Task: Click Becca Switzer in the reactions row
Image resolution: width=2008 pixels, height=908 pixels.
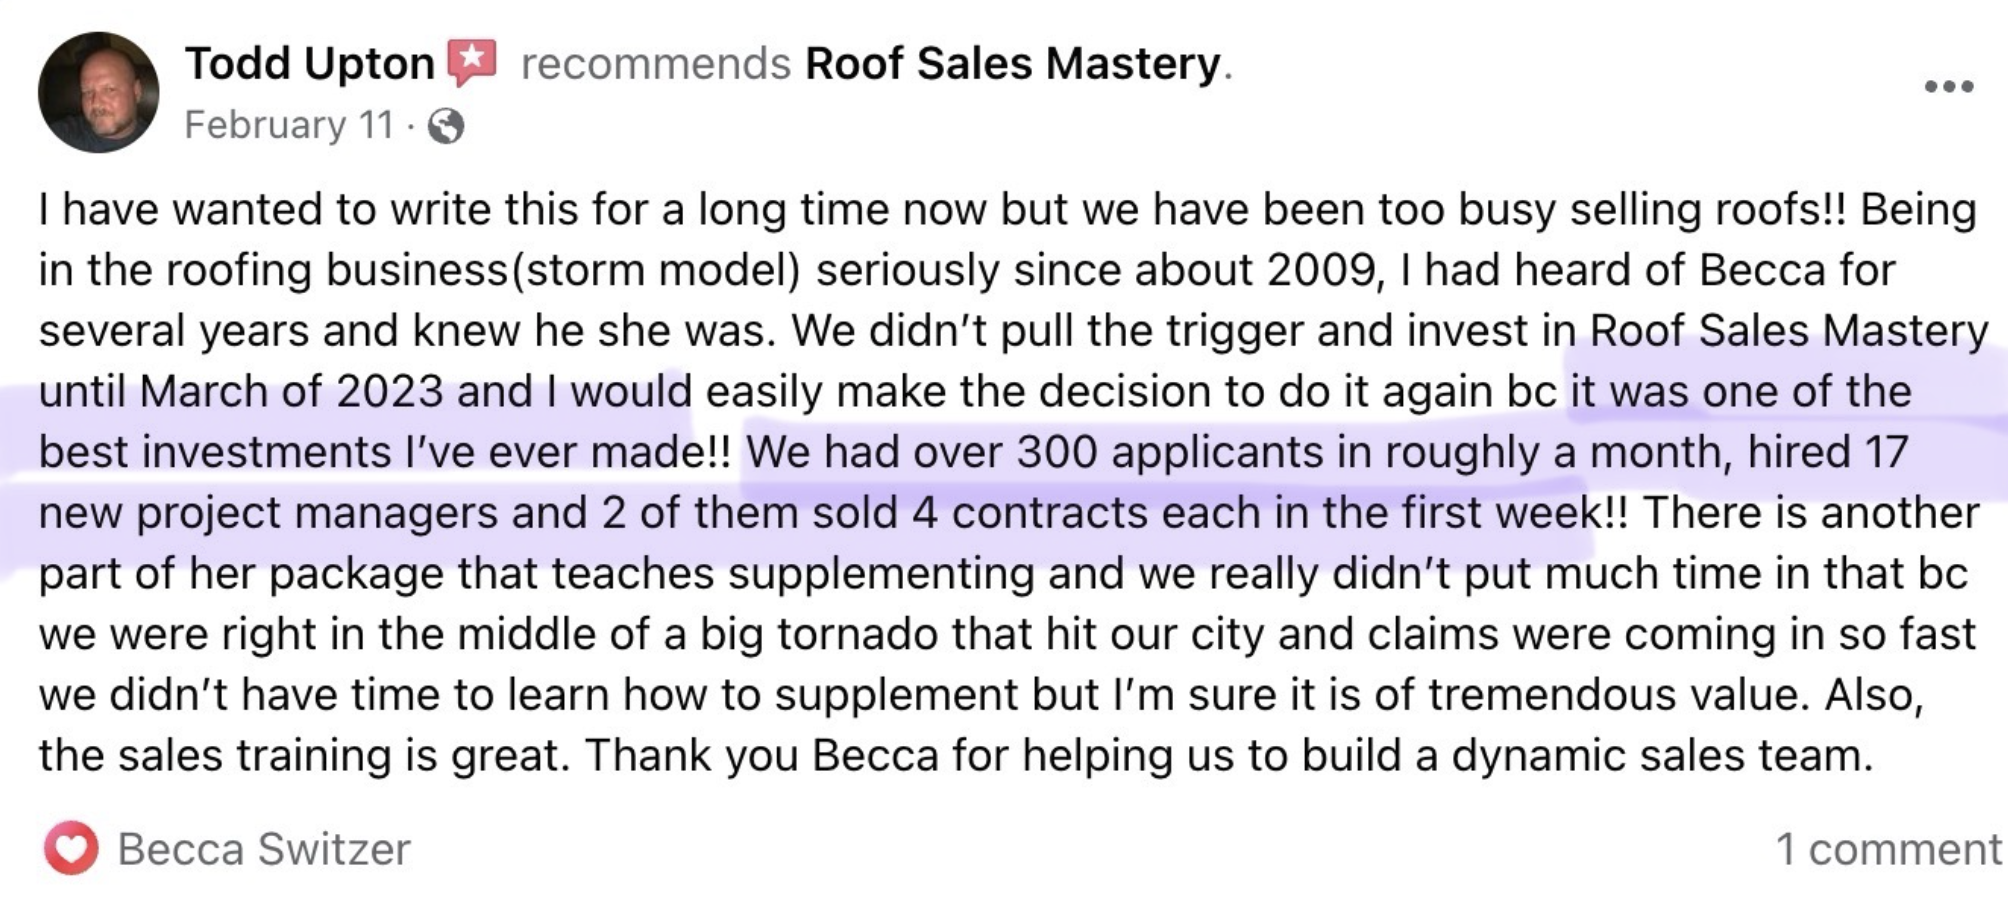Action: [264, 850]
